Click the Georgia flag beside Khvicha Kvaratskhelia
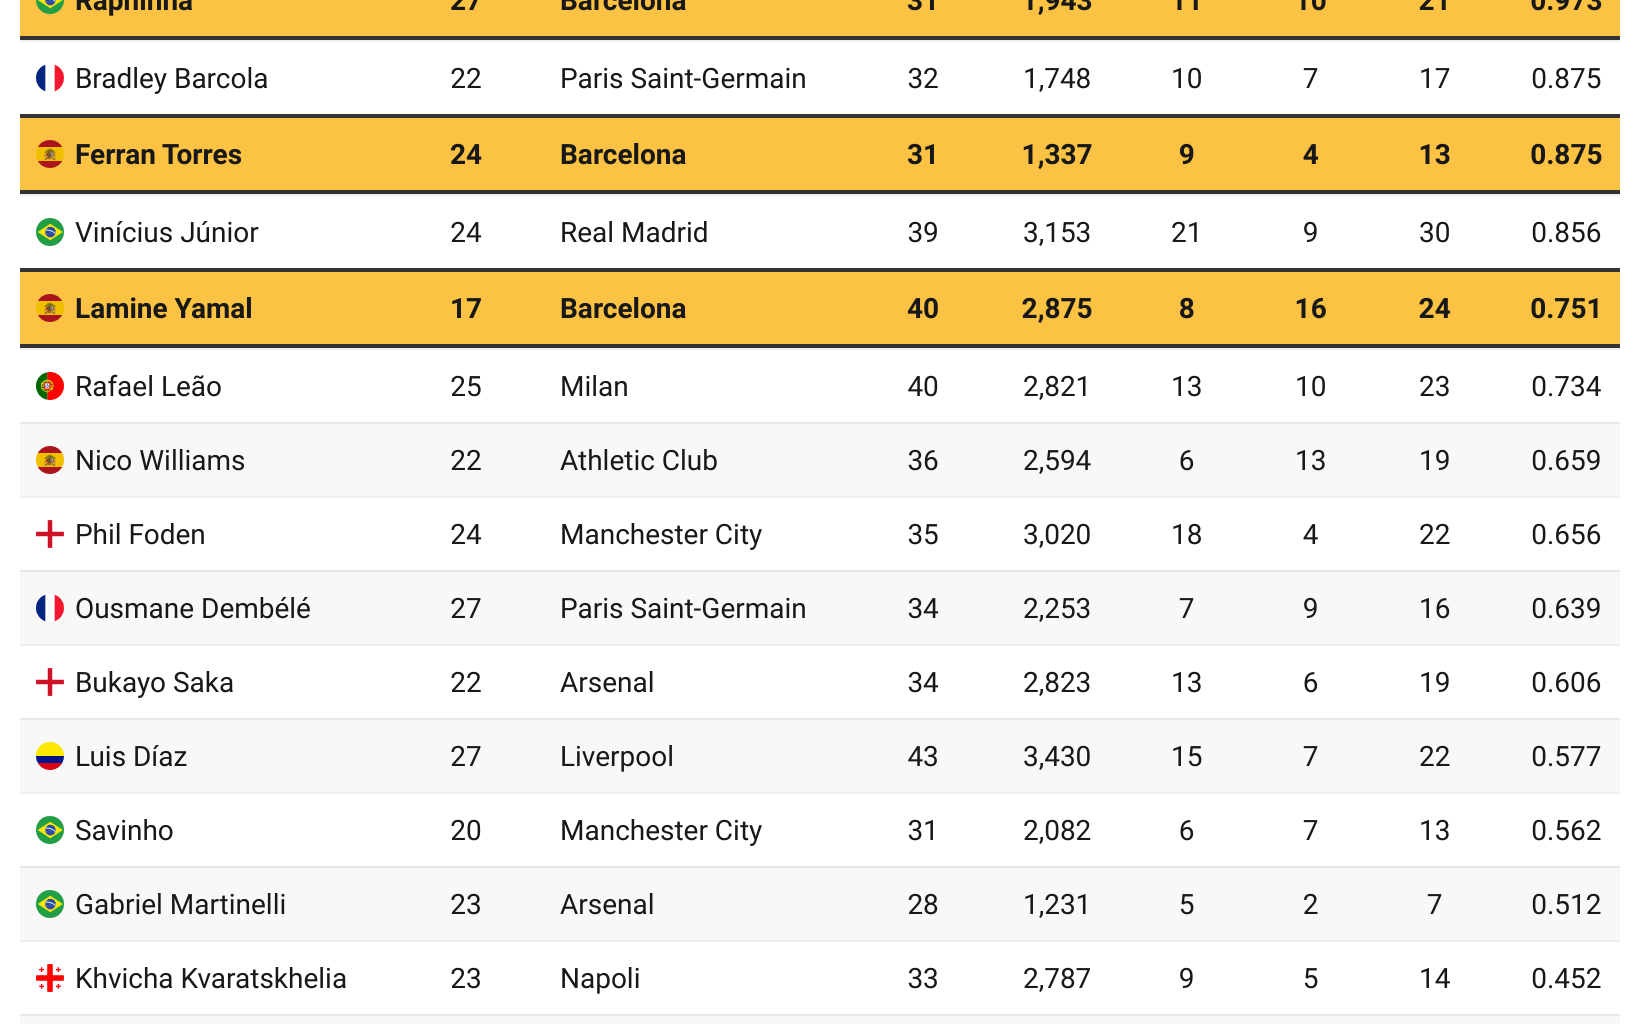 point(50,978)
